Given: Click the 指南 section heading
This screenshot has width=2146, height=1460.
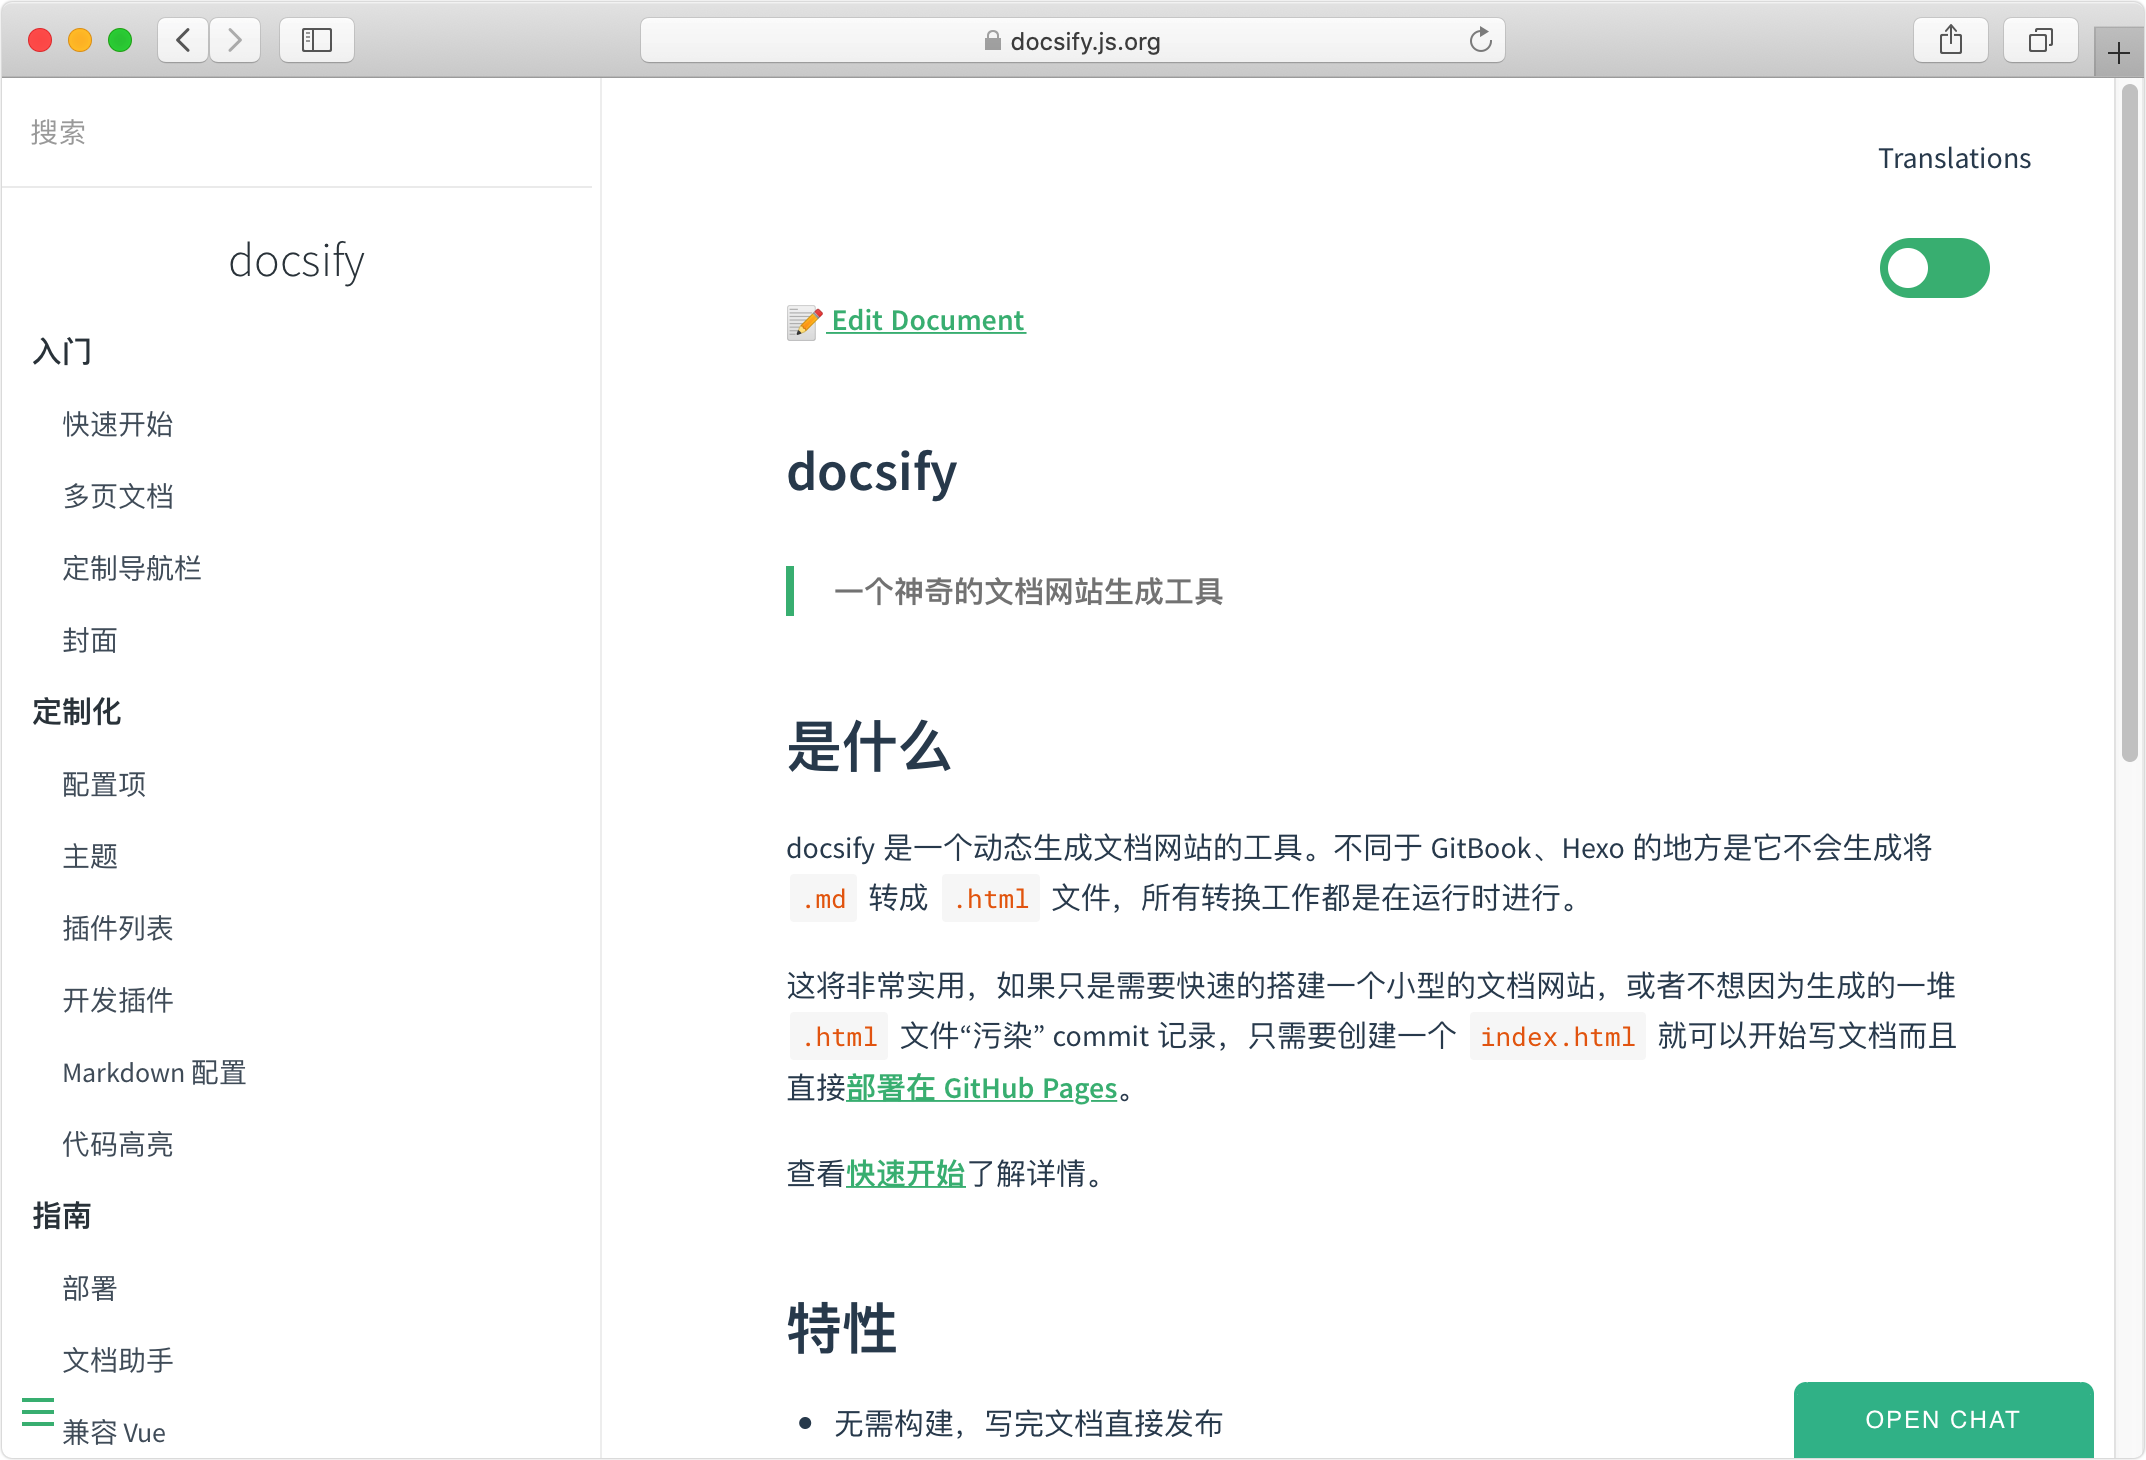Looking at the screenshot, I should pos(62,1216).
